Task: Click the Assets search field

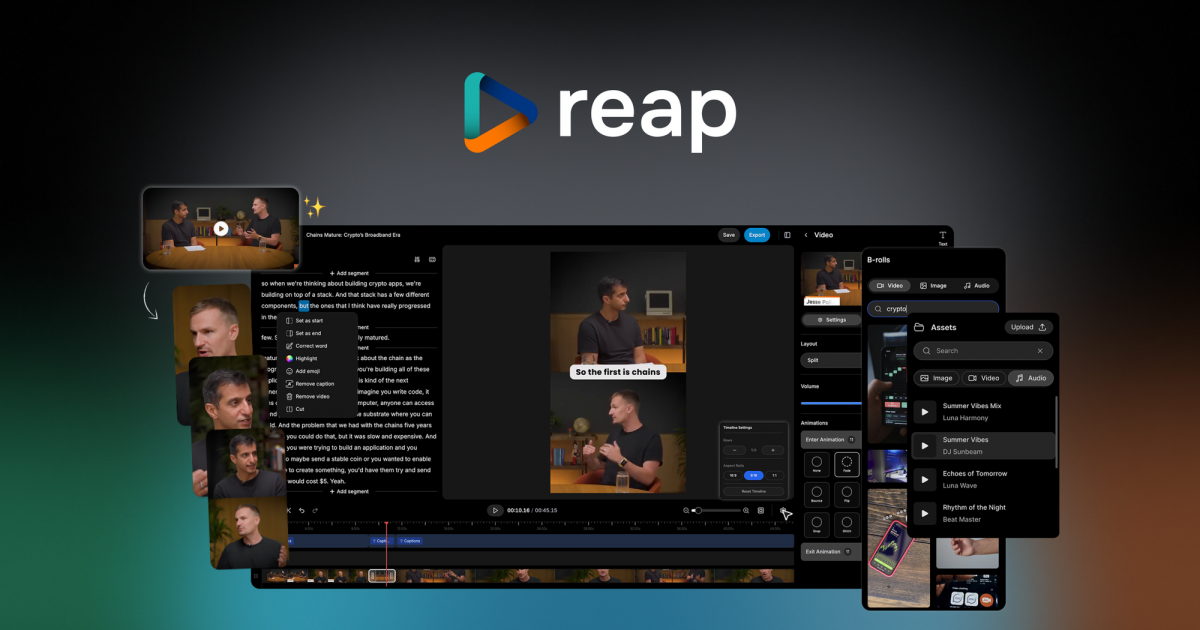Action: point(984,351)
